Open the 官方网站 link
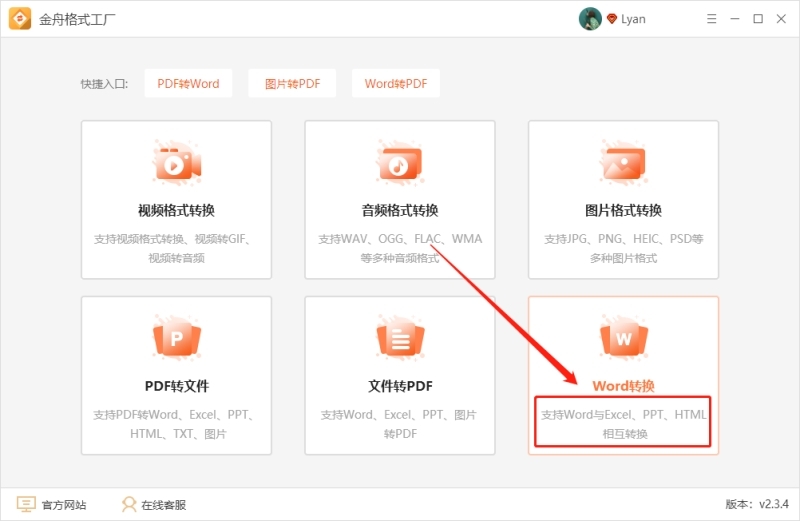The image size is (800, 521). [x=64, y=505]
